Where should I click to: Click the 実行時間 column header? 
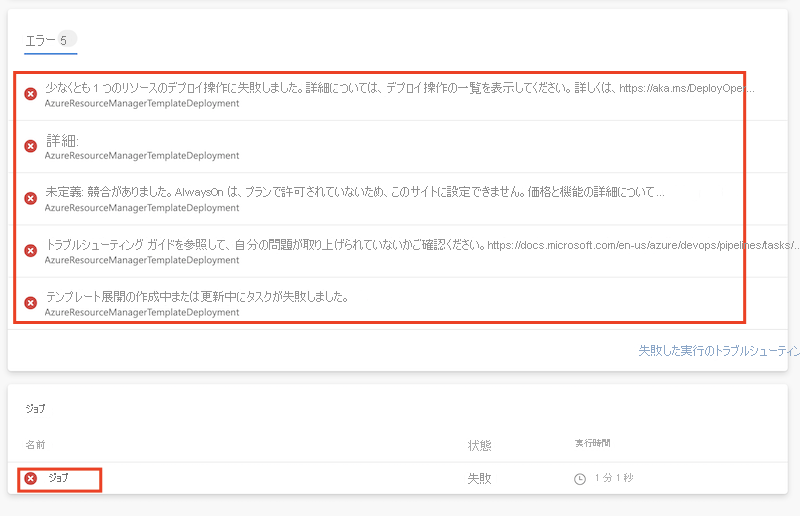click(592, 443)
